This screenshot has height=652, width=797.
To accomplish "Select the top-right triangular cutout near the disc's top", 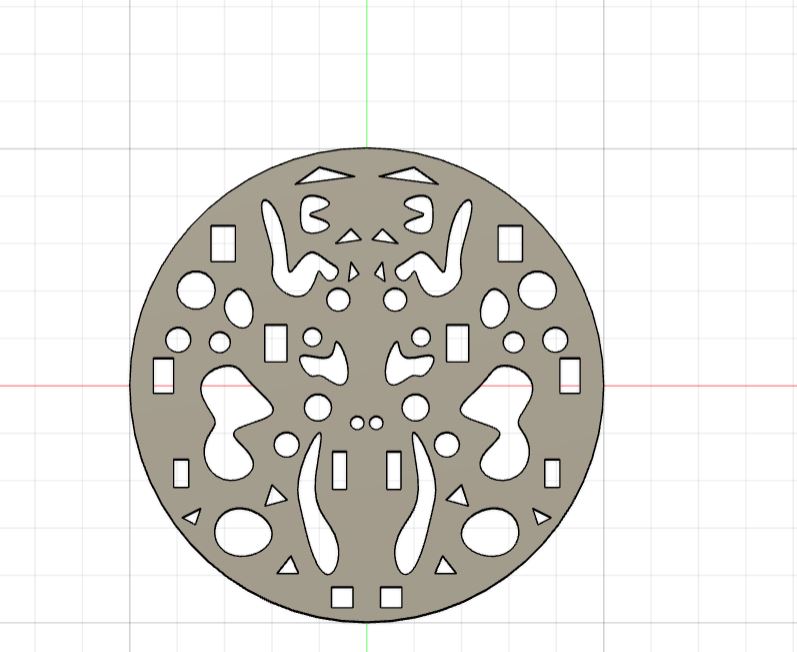I will pyautogui.click(x=409, y=175).
